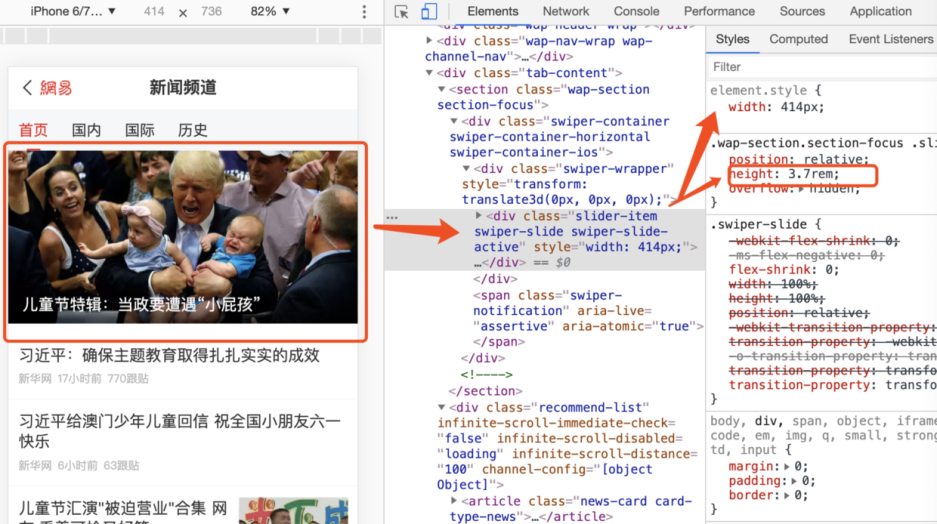This screenshot has width=937, height=524.
Task: Switch to the Network tab
Action: (x=565, y=11)
